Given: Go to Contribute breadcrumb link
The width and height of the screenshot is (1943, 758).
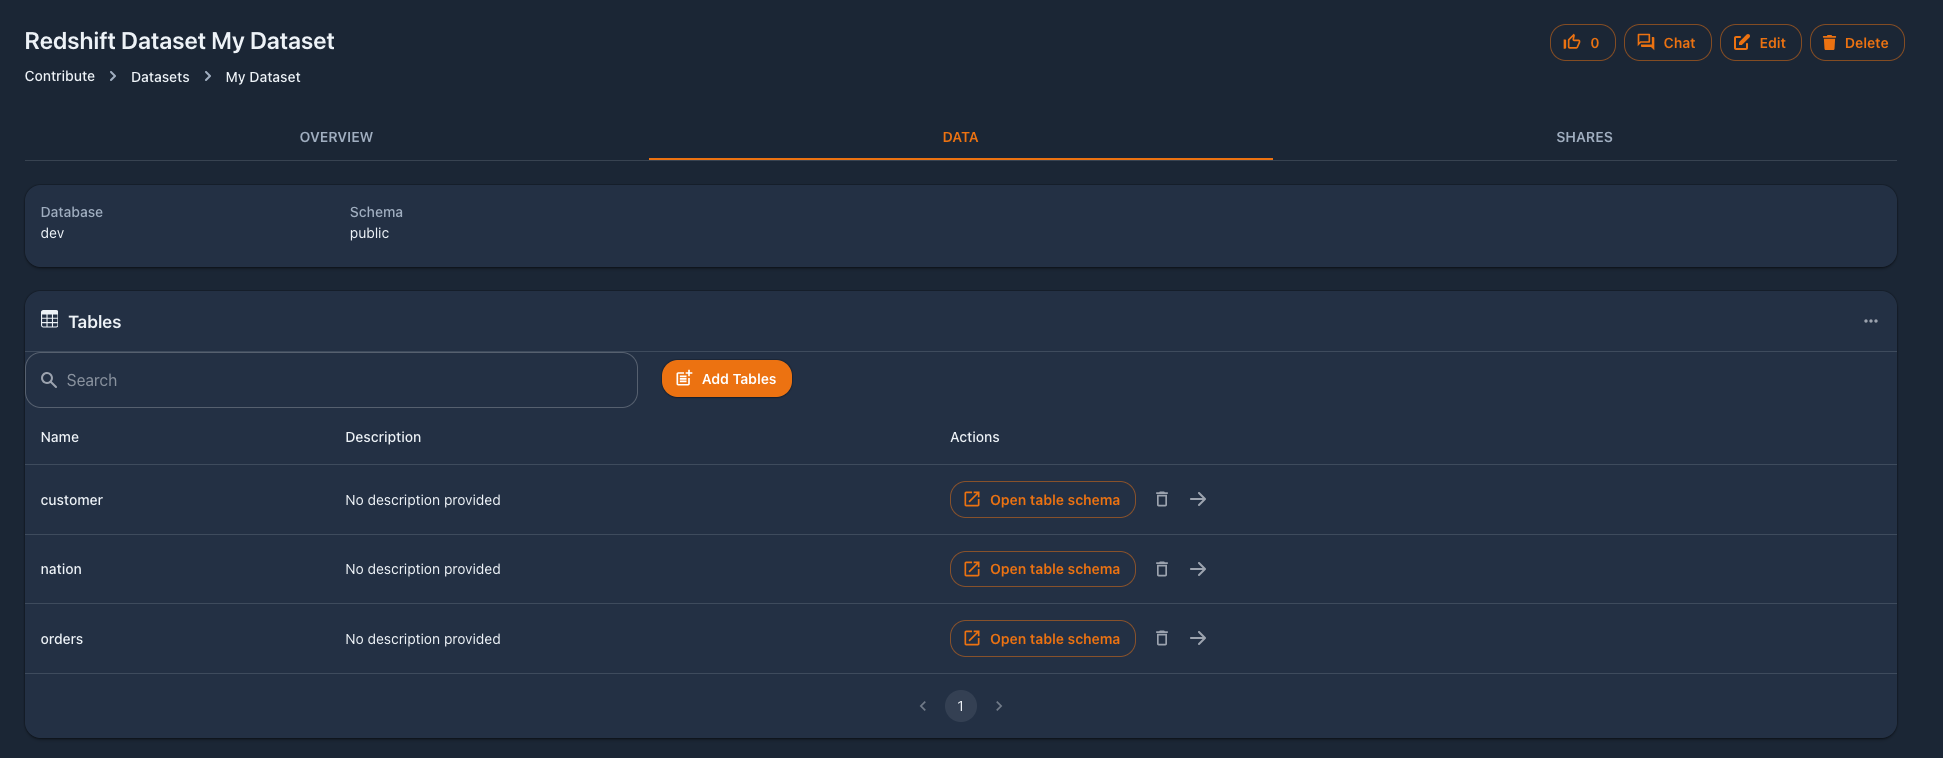Looking at the screenshot, I should tap(60, 76).
